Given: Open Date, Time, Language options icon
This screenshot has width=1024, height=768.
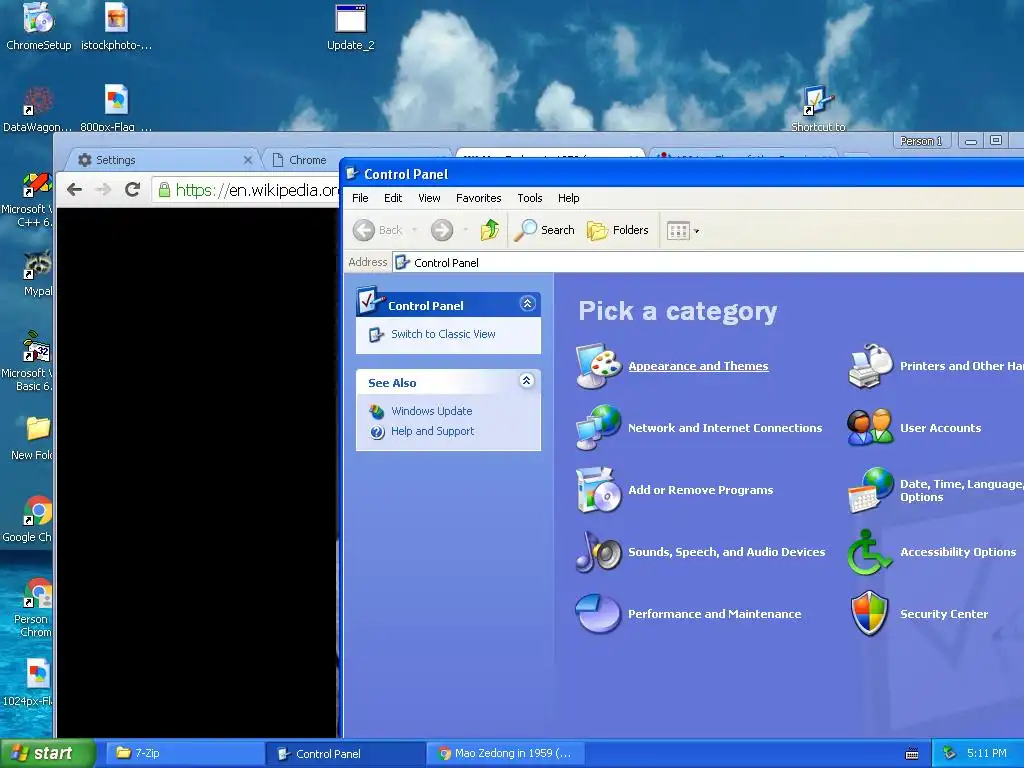Looking at the screenshot, I should pyautogui.click(x=871, y=490).
